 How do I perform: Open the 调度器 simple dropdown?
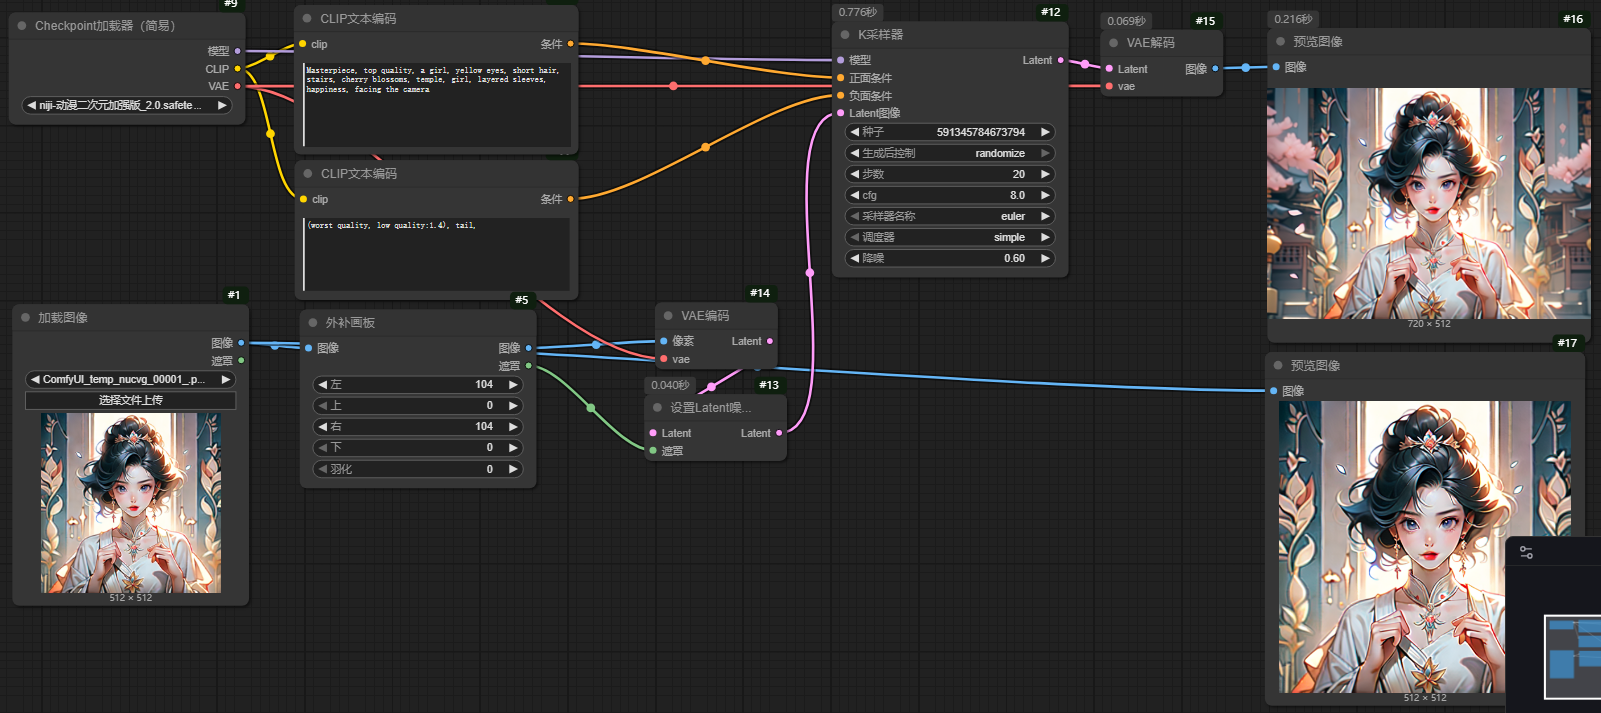pyautogui.click(x=949, y=237)
